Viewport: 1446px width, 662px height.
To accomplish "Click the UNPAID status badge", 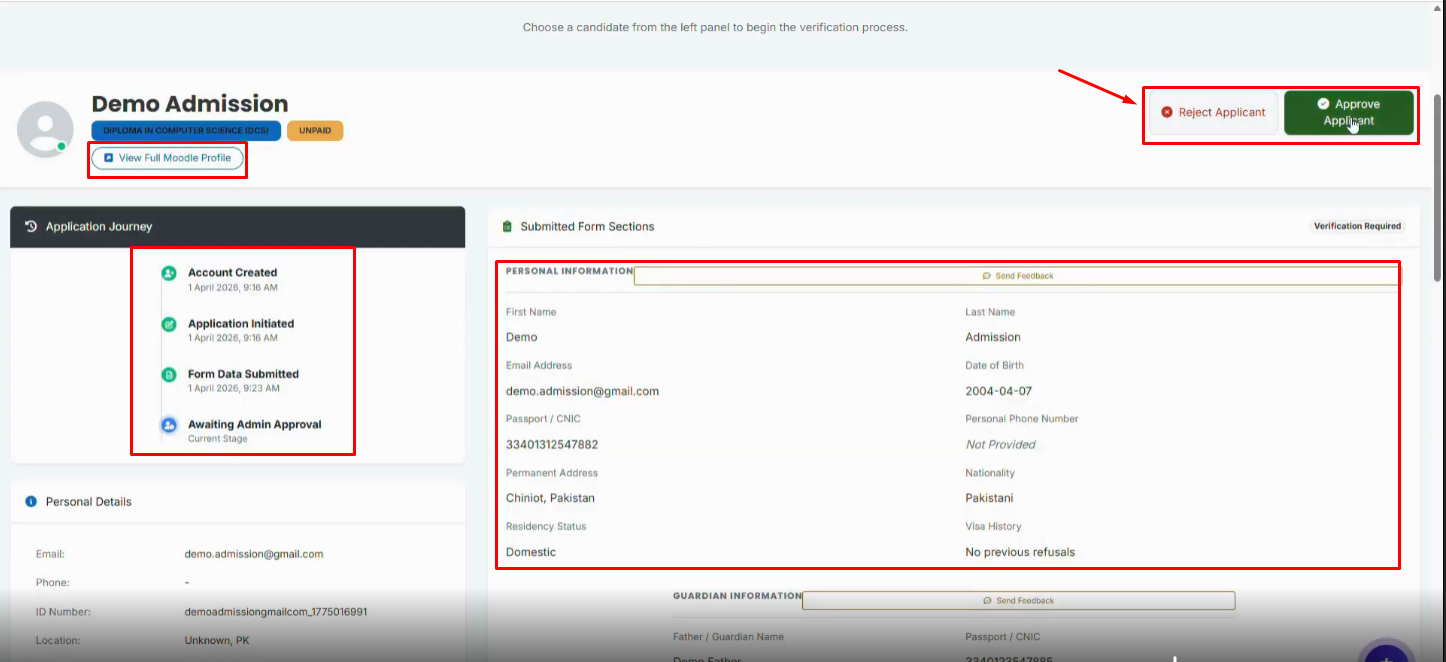I will tap(315, 131).
